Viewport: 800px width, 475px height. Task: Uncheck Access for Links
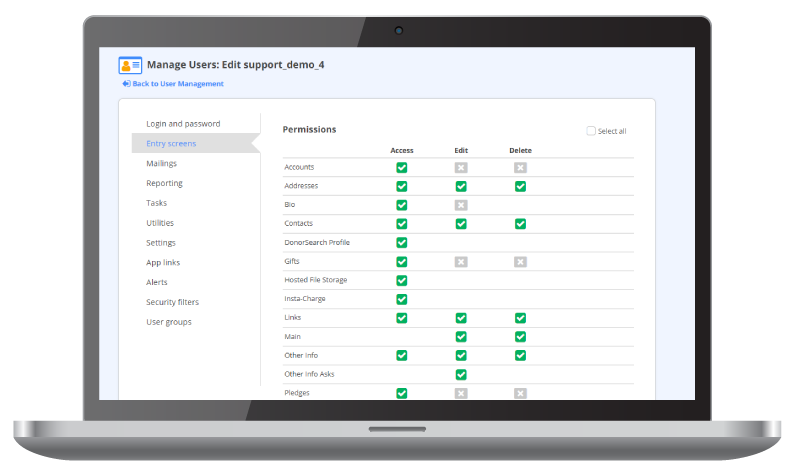[x=402, y=318]
